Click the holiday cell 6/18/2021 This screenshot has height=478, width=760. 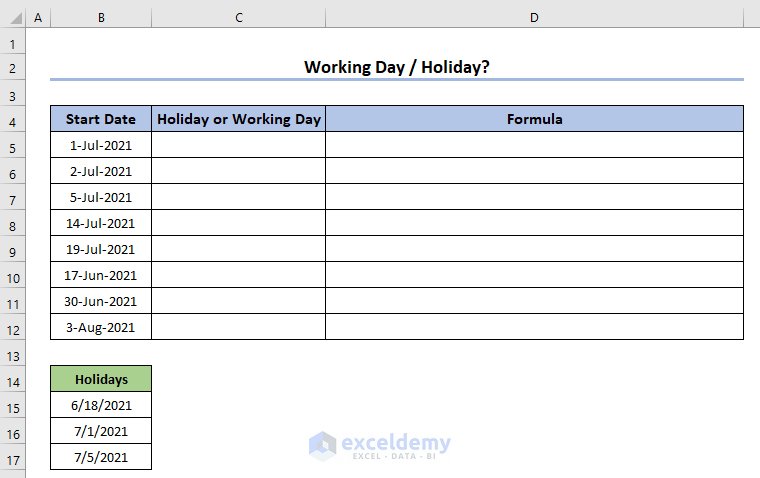pyautogui.click(x=101, y=405)
